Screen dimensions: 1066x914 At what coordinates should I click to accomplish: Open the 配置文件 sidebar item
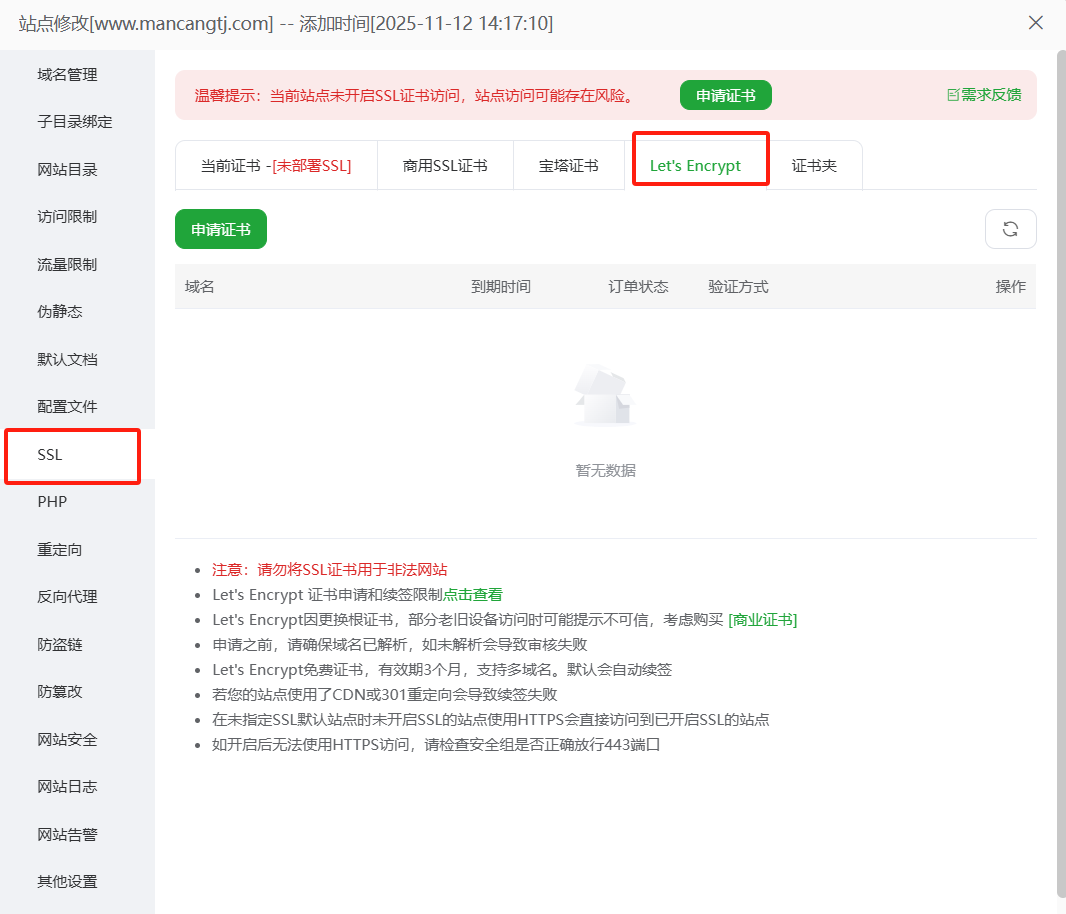point(67,407)
